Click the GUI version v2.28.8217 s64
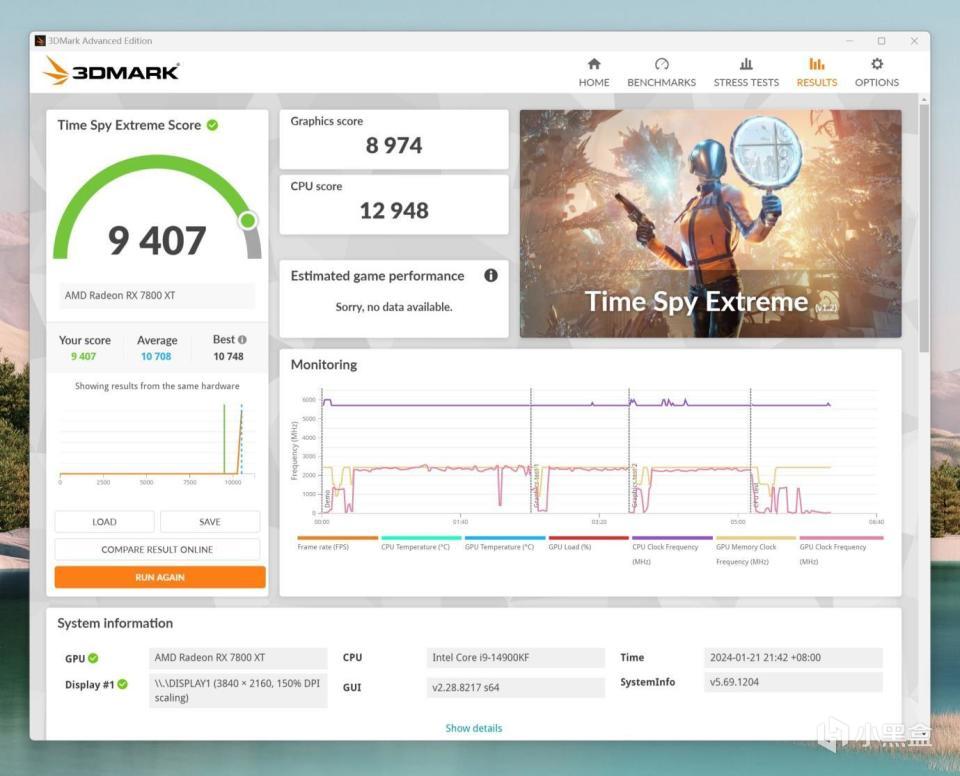 (515, 687)
